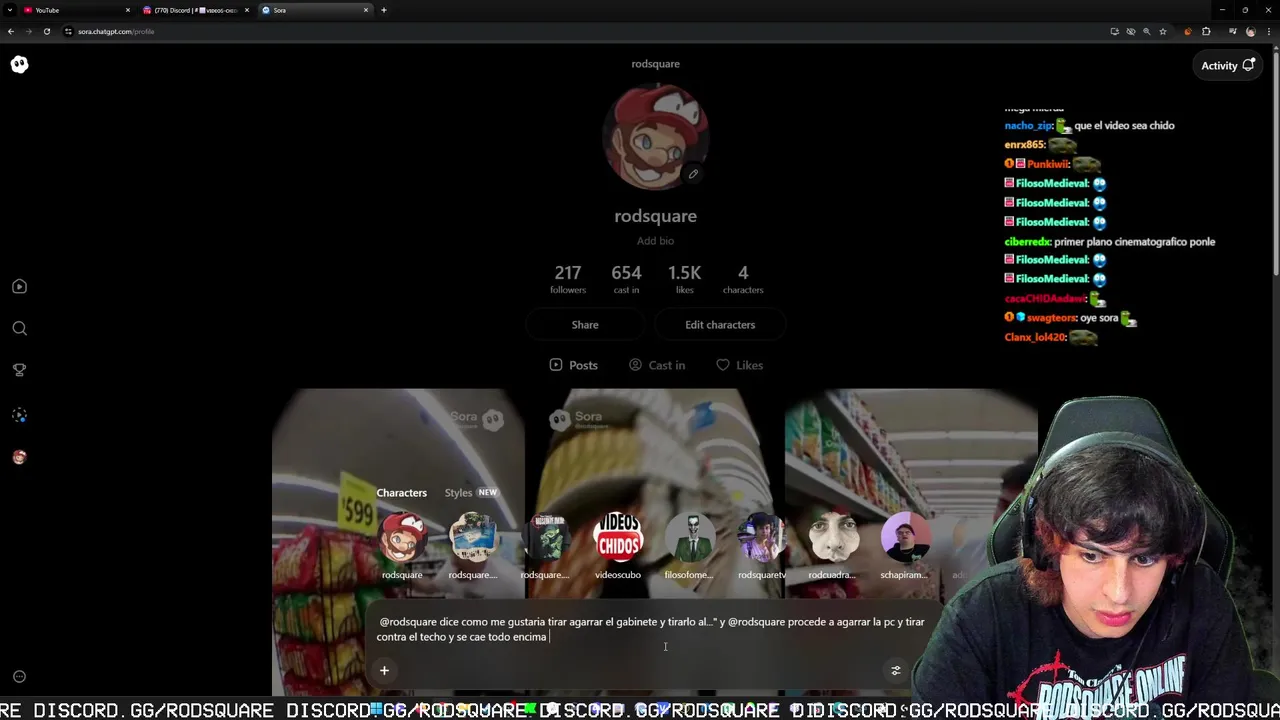Open the browser extensions puzzle icon

[1206, 31]
